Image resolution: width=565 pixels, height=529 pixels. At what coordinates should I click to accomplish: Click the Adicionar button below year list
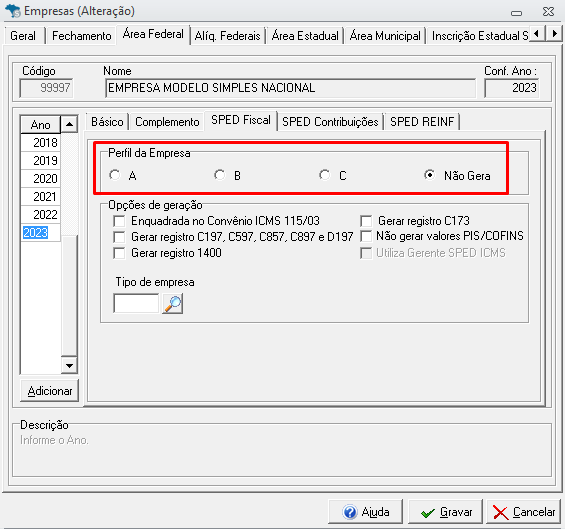point(50,391)
